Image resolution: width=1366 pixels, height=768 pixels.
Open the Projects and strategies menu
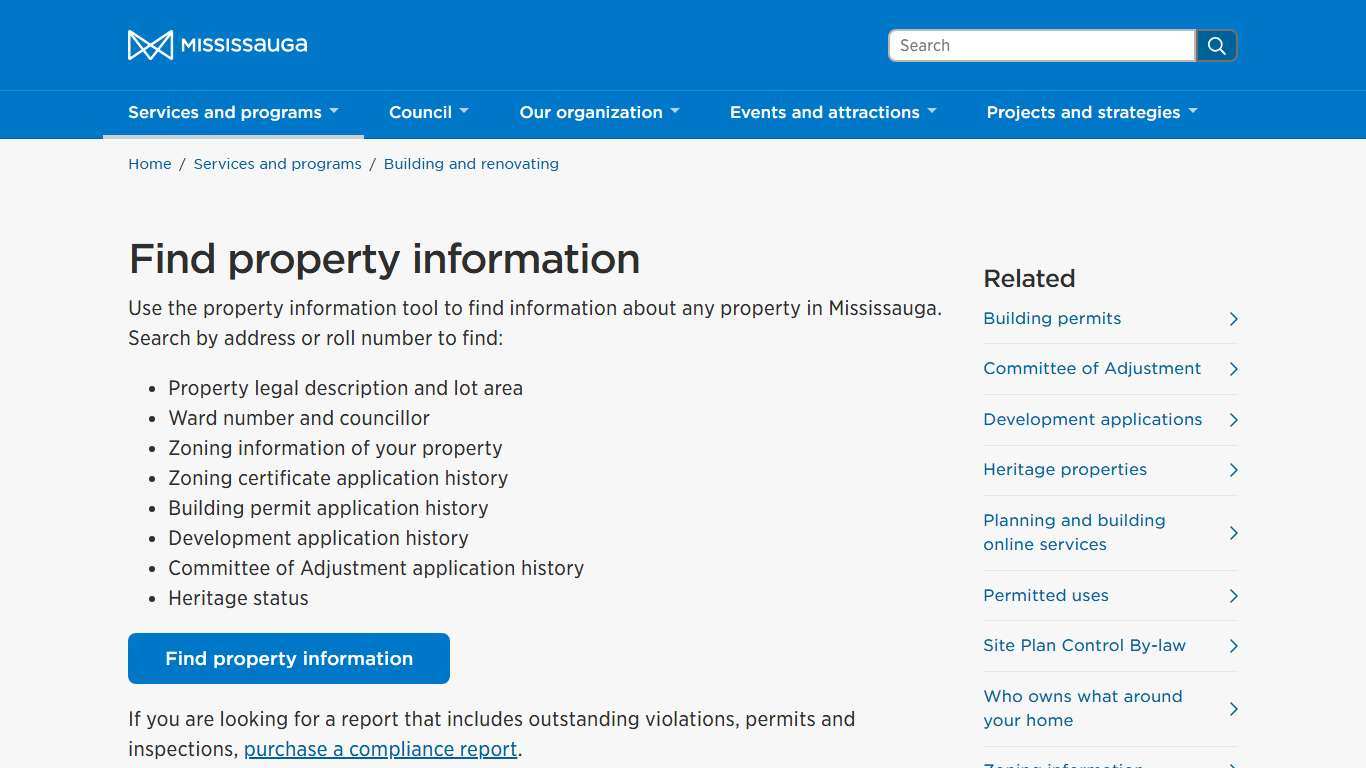[1091, 112]
